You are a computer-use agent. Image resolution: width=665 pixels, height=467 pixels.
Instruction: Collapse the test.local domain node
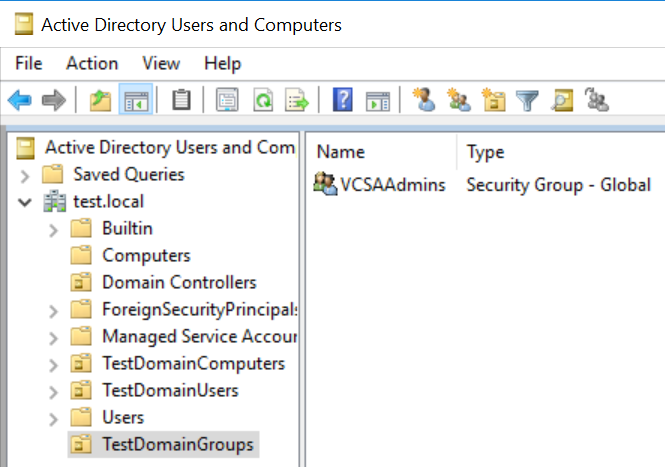[25, 202]
